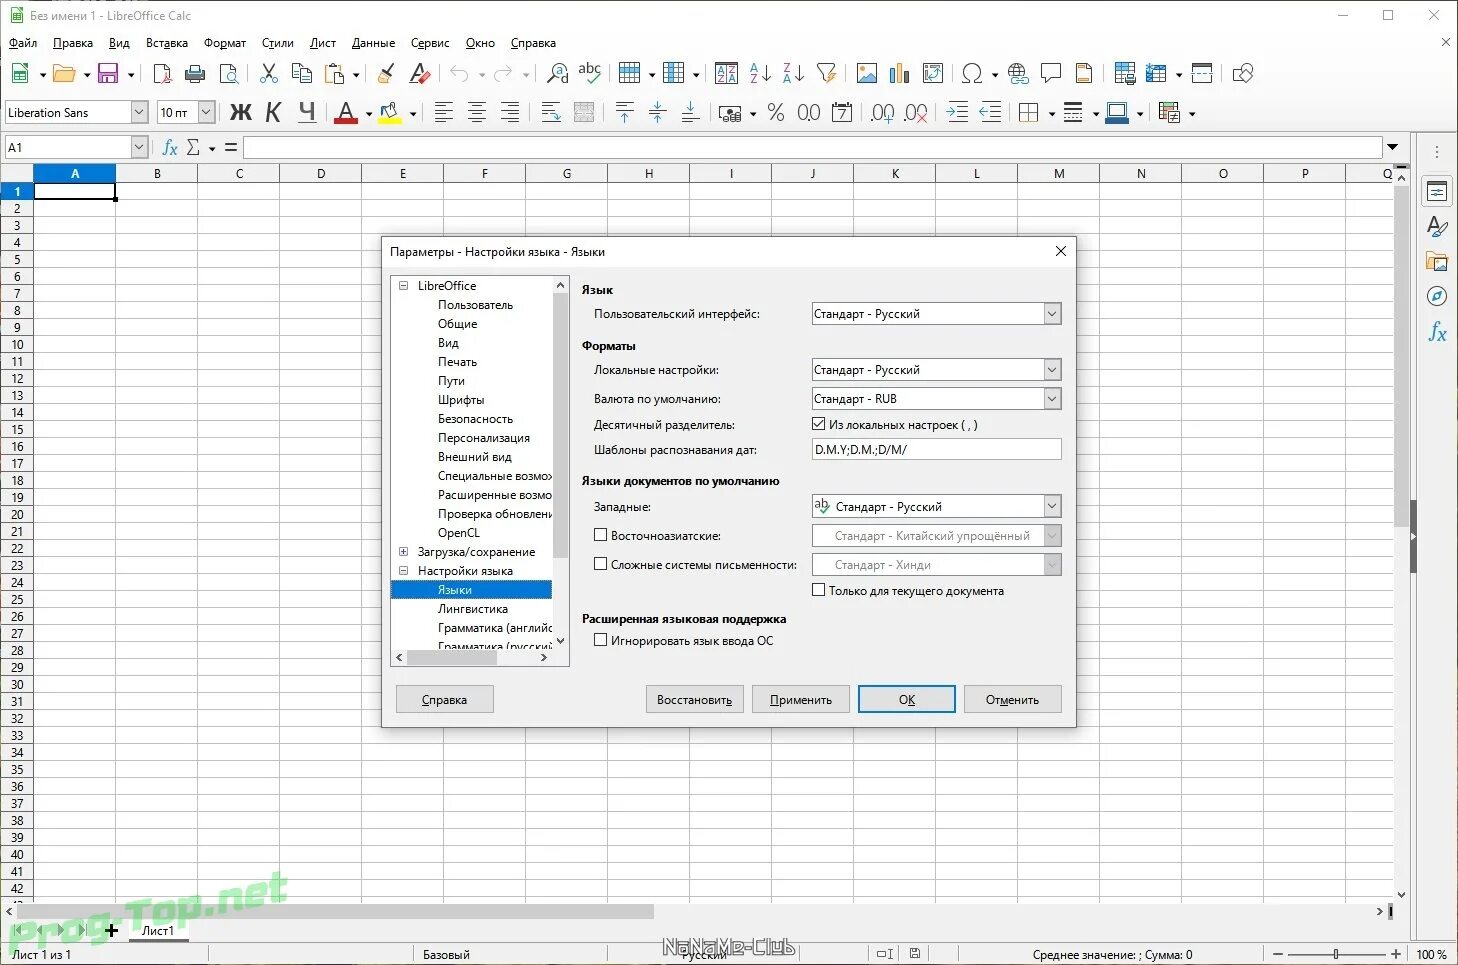Click the Cut scissors icon

click(268, 73)
